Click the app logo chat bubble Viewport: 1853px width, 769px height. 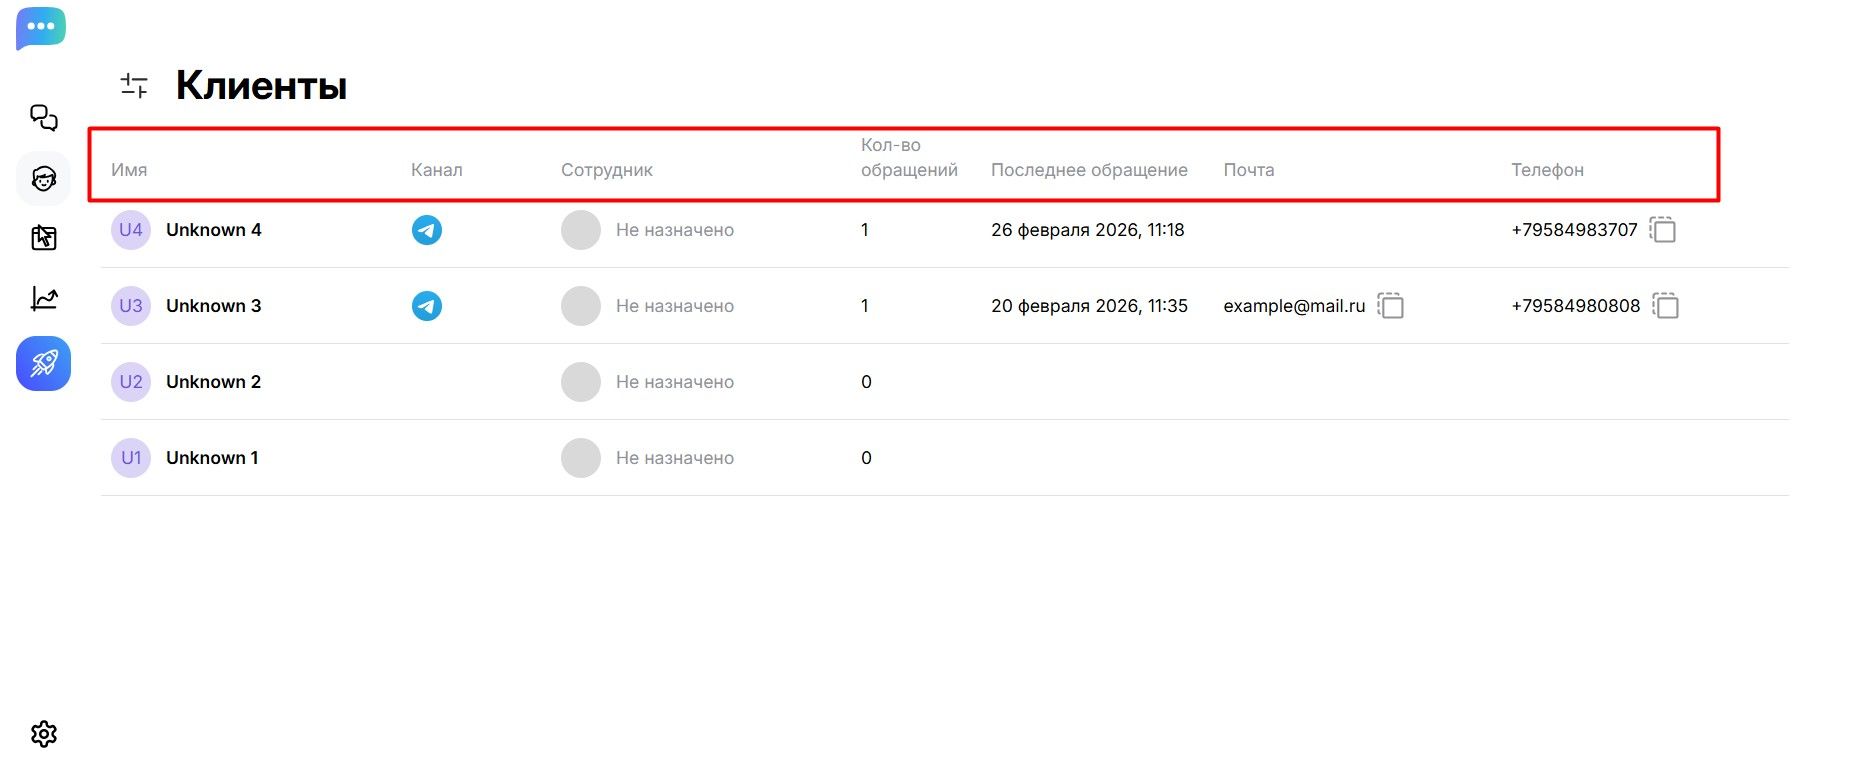tap(41, 28)
